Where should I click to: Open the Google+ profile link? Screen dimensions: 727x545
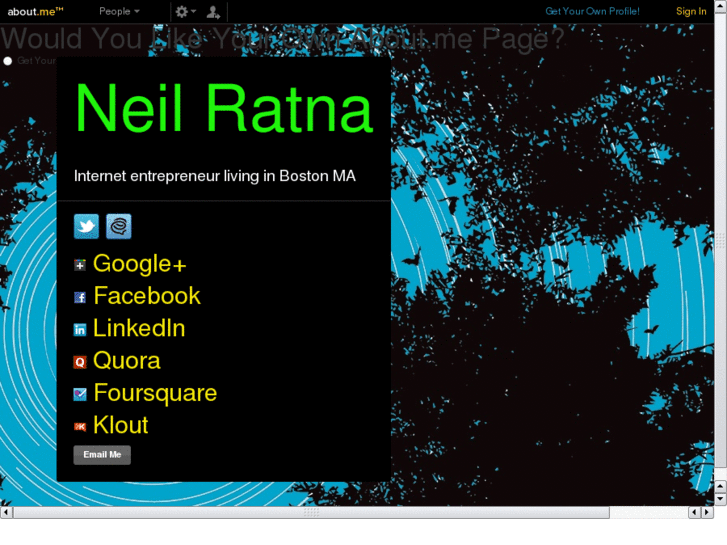coord(140,264)
